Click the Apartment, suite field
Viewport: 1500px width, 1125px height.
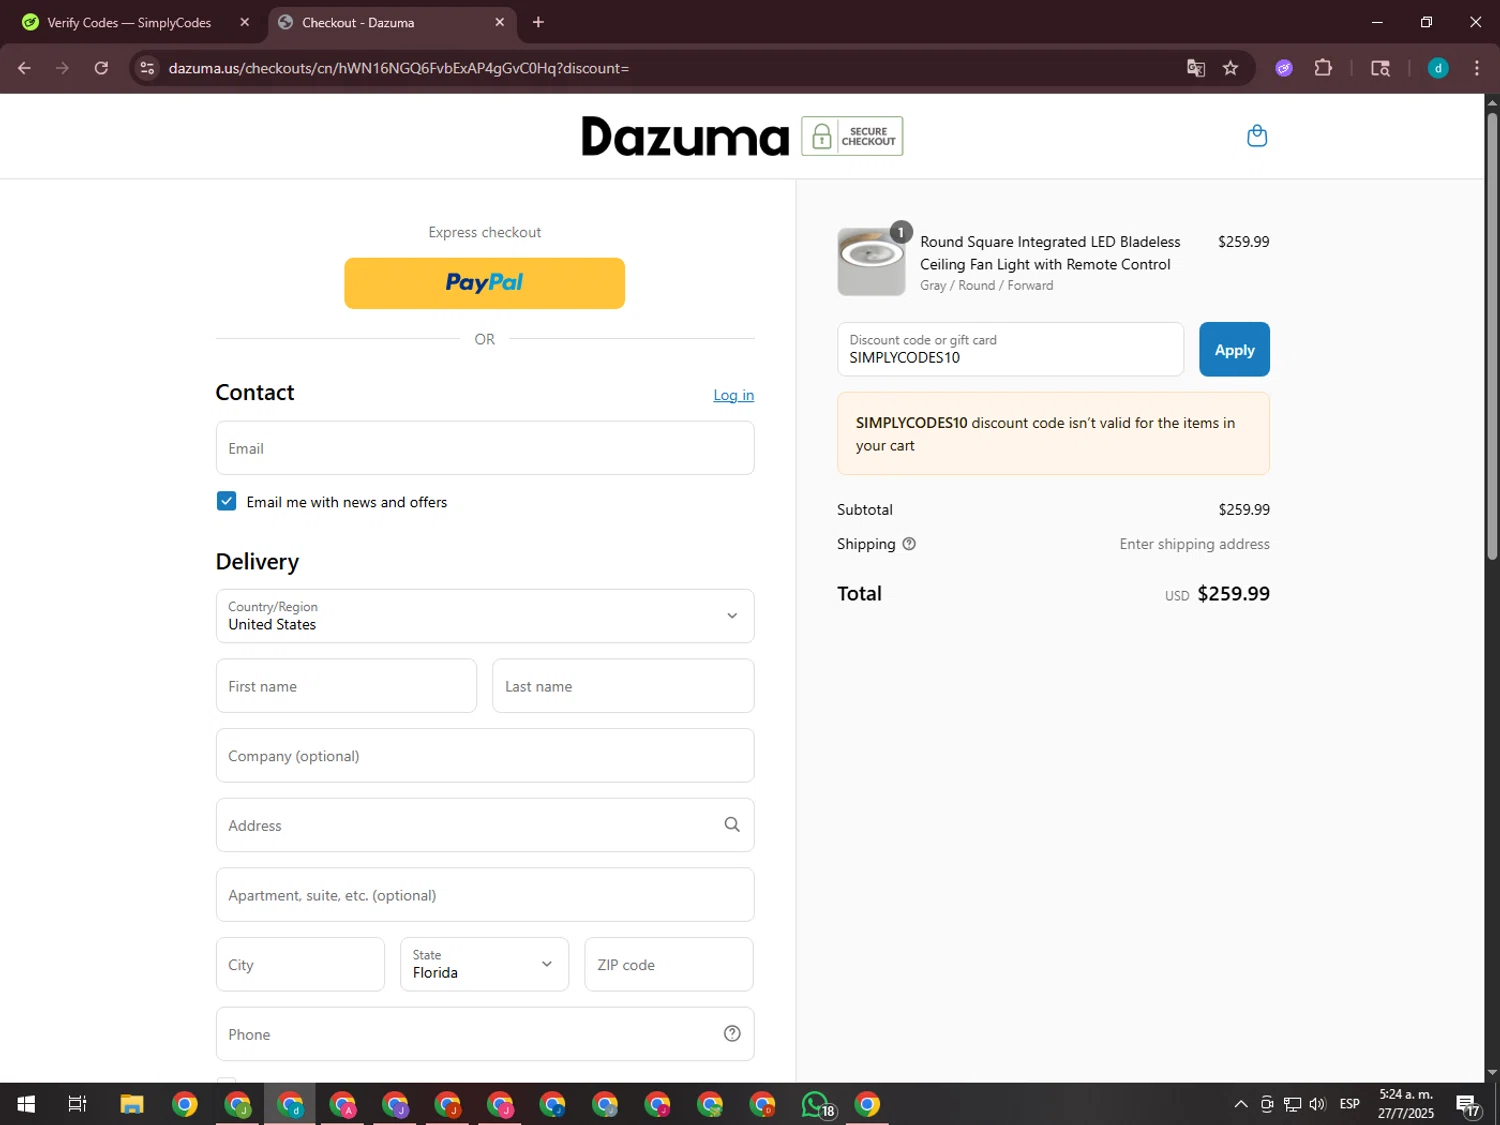485,895
